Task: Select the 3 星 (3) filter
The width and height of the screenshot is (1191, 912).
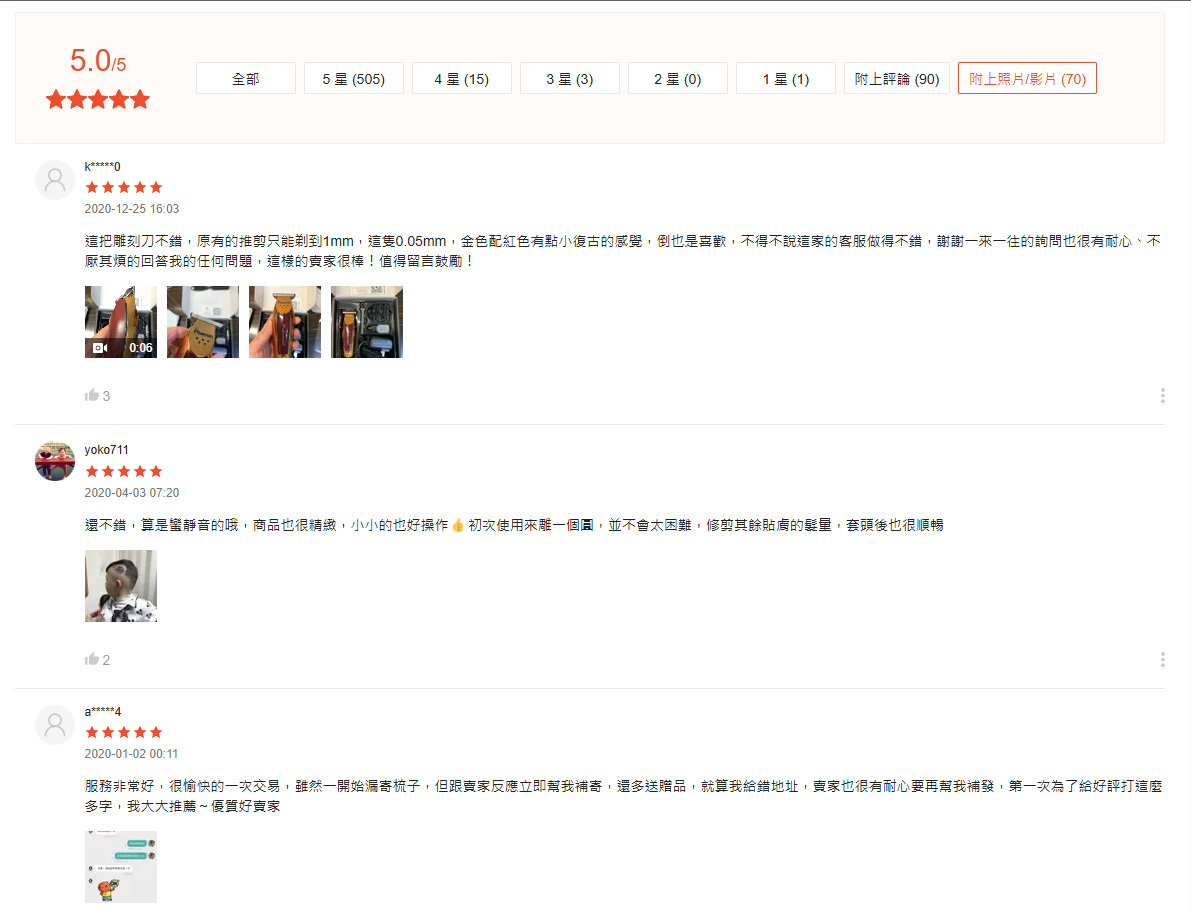Action: 570,79
